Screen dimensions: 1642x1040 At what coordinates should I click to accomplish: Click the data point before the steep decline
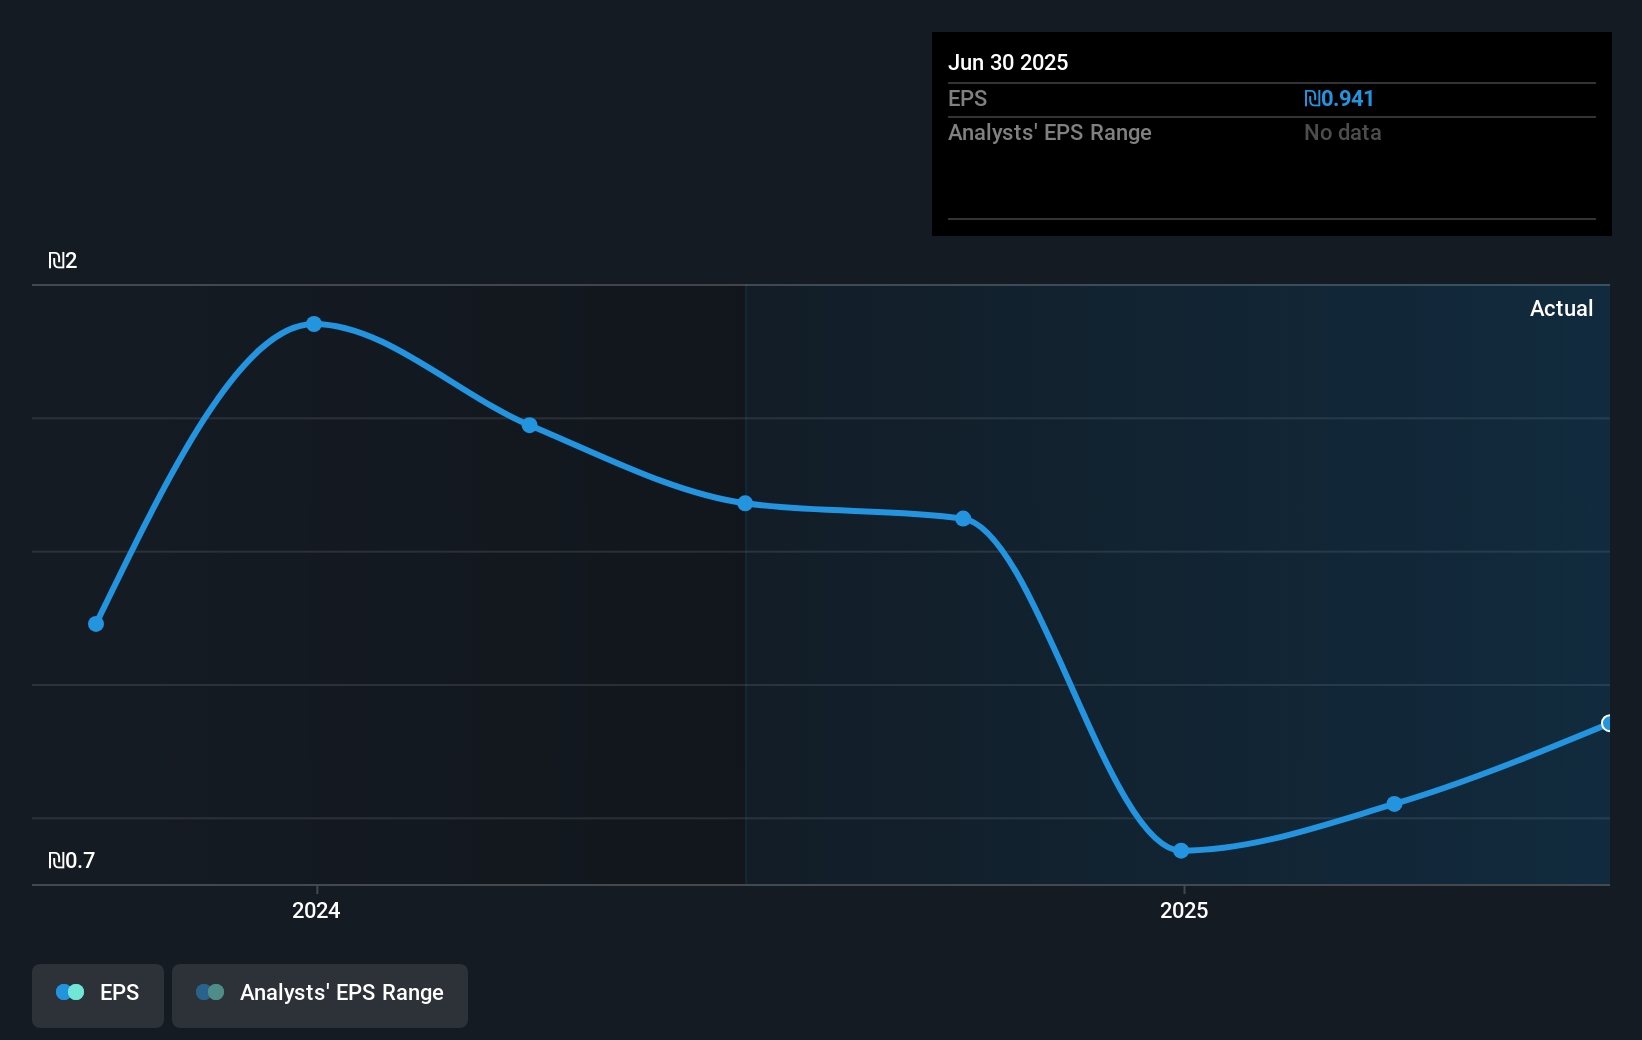[962, 518]
